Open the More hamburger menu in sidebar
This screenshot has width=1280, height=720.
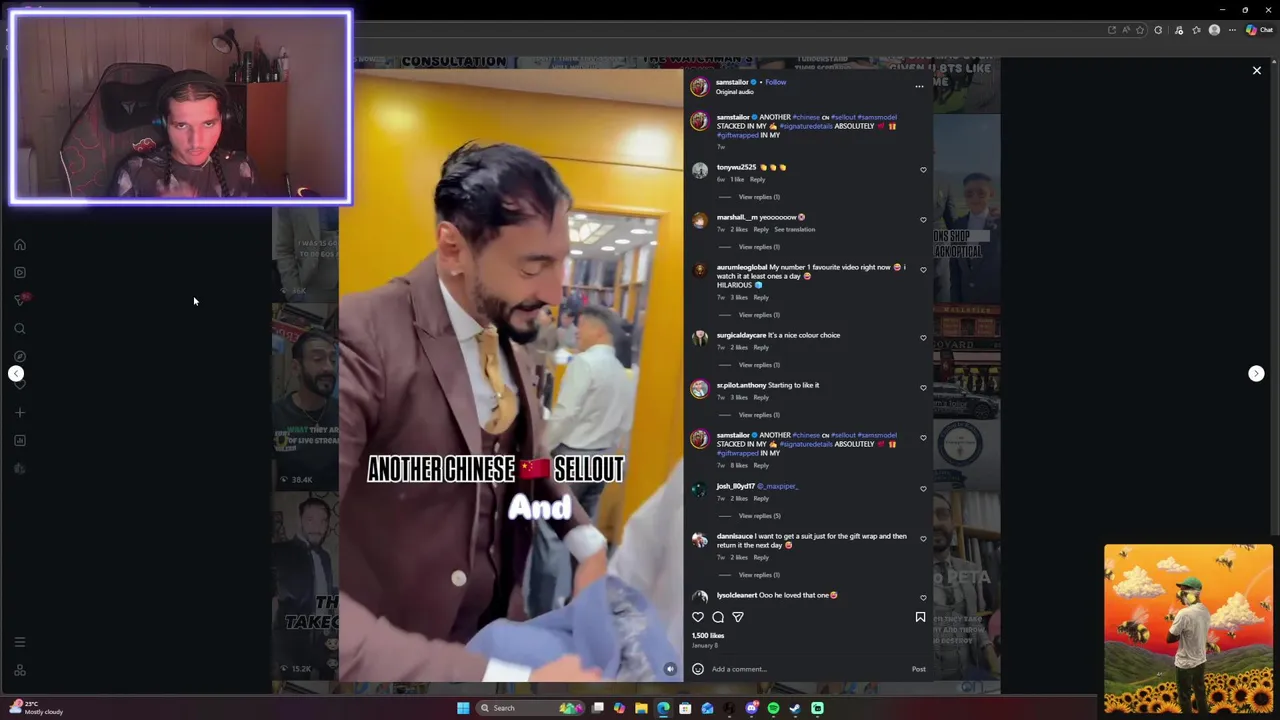point(19,642)
